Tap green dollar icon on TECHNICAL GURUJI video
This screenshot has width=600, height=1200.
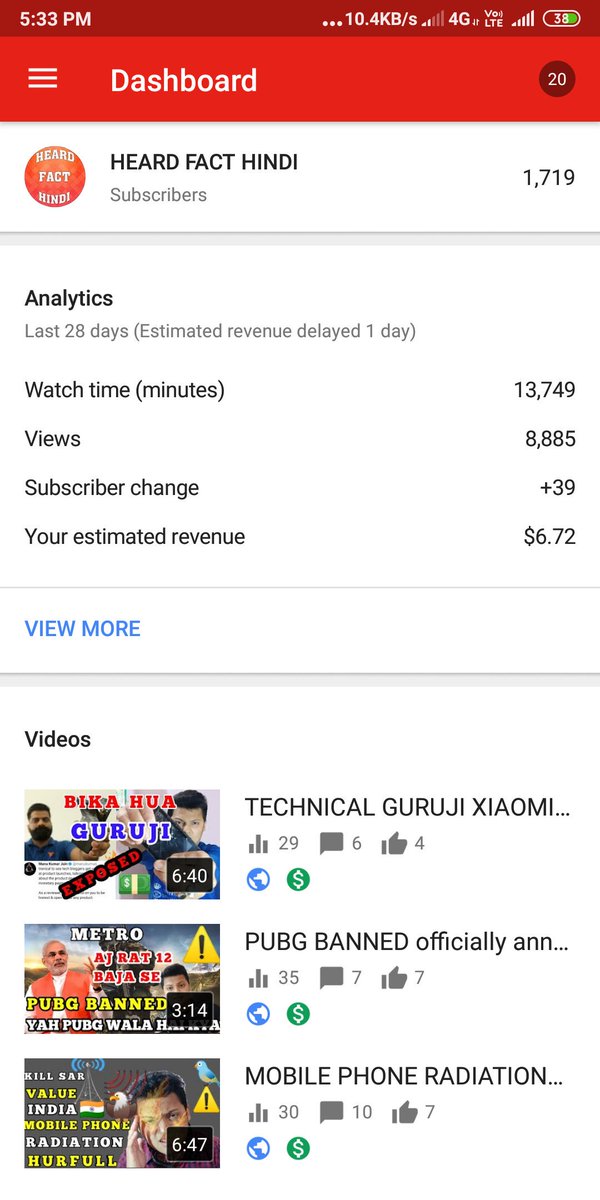(298, 880)
